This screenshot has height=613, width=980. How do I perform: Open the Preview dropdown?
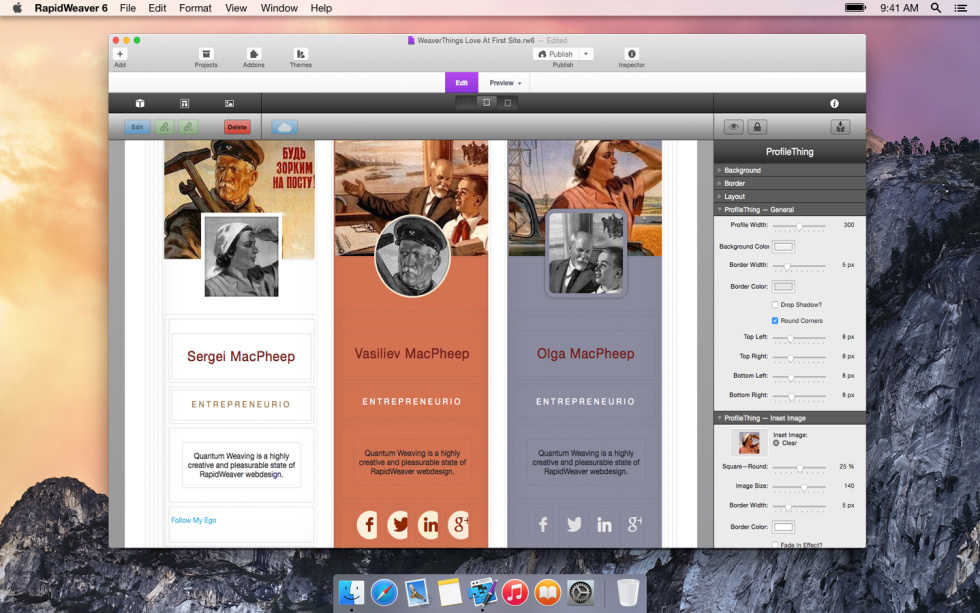pyautogui.click(x=505, y=82)
